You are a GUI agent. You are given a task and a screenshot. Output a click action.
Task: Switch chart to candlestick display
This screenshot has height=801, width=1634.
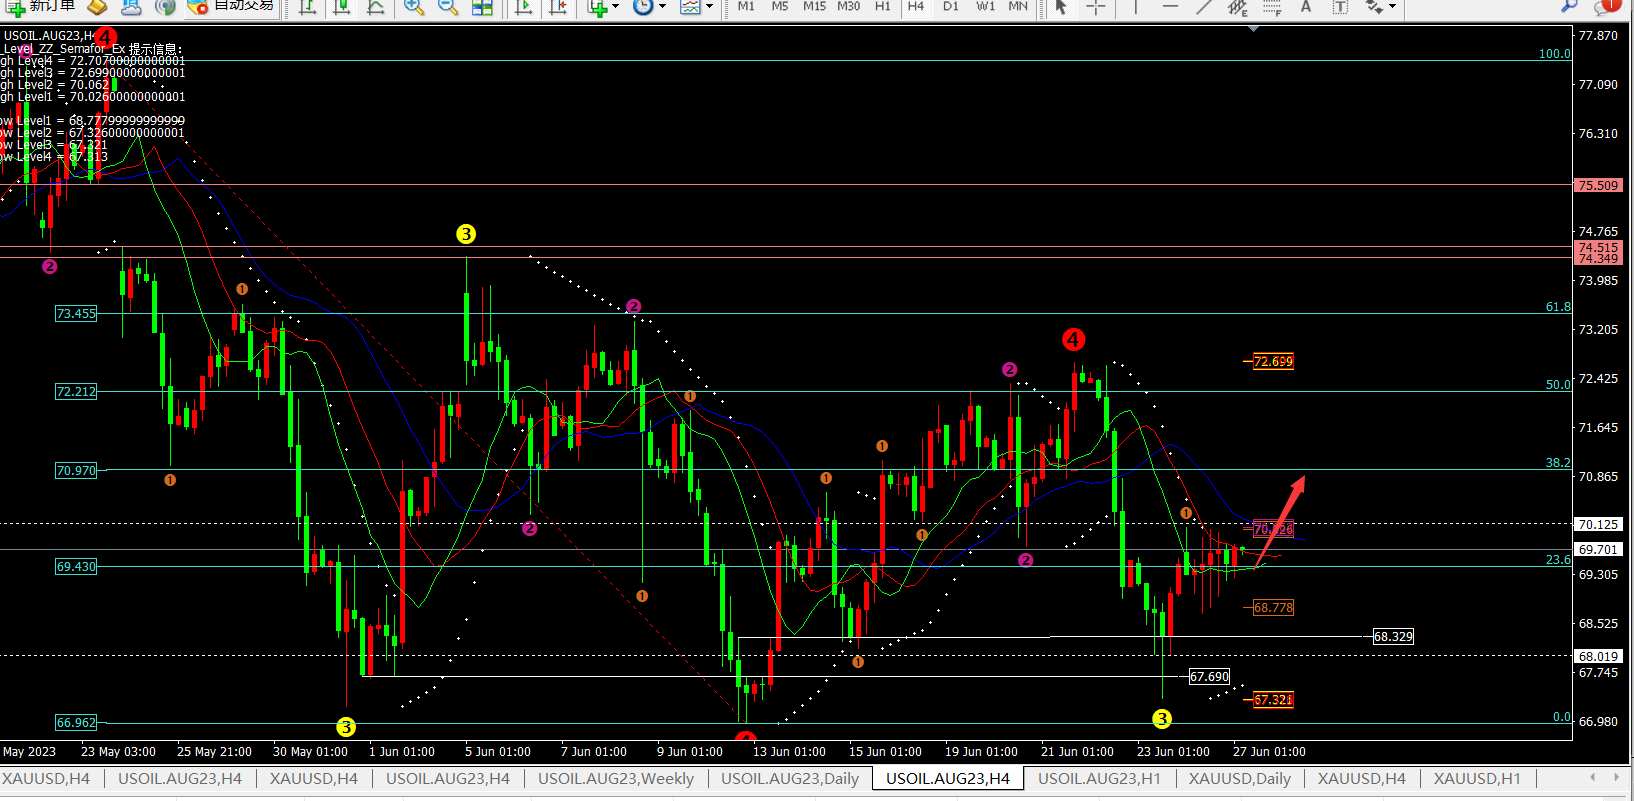(x=341, y=7)
